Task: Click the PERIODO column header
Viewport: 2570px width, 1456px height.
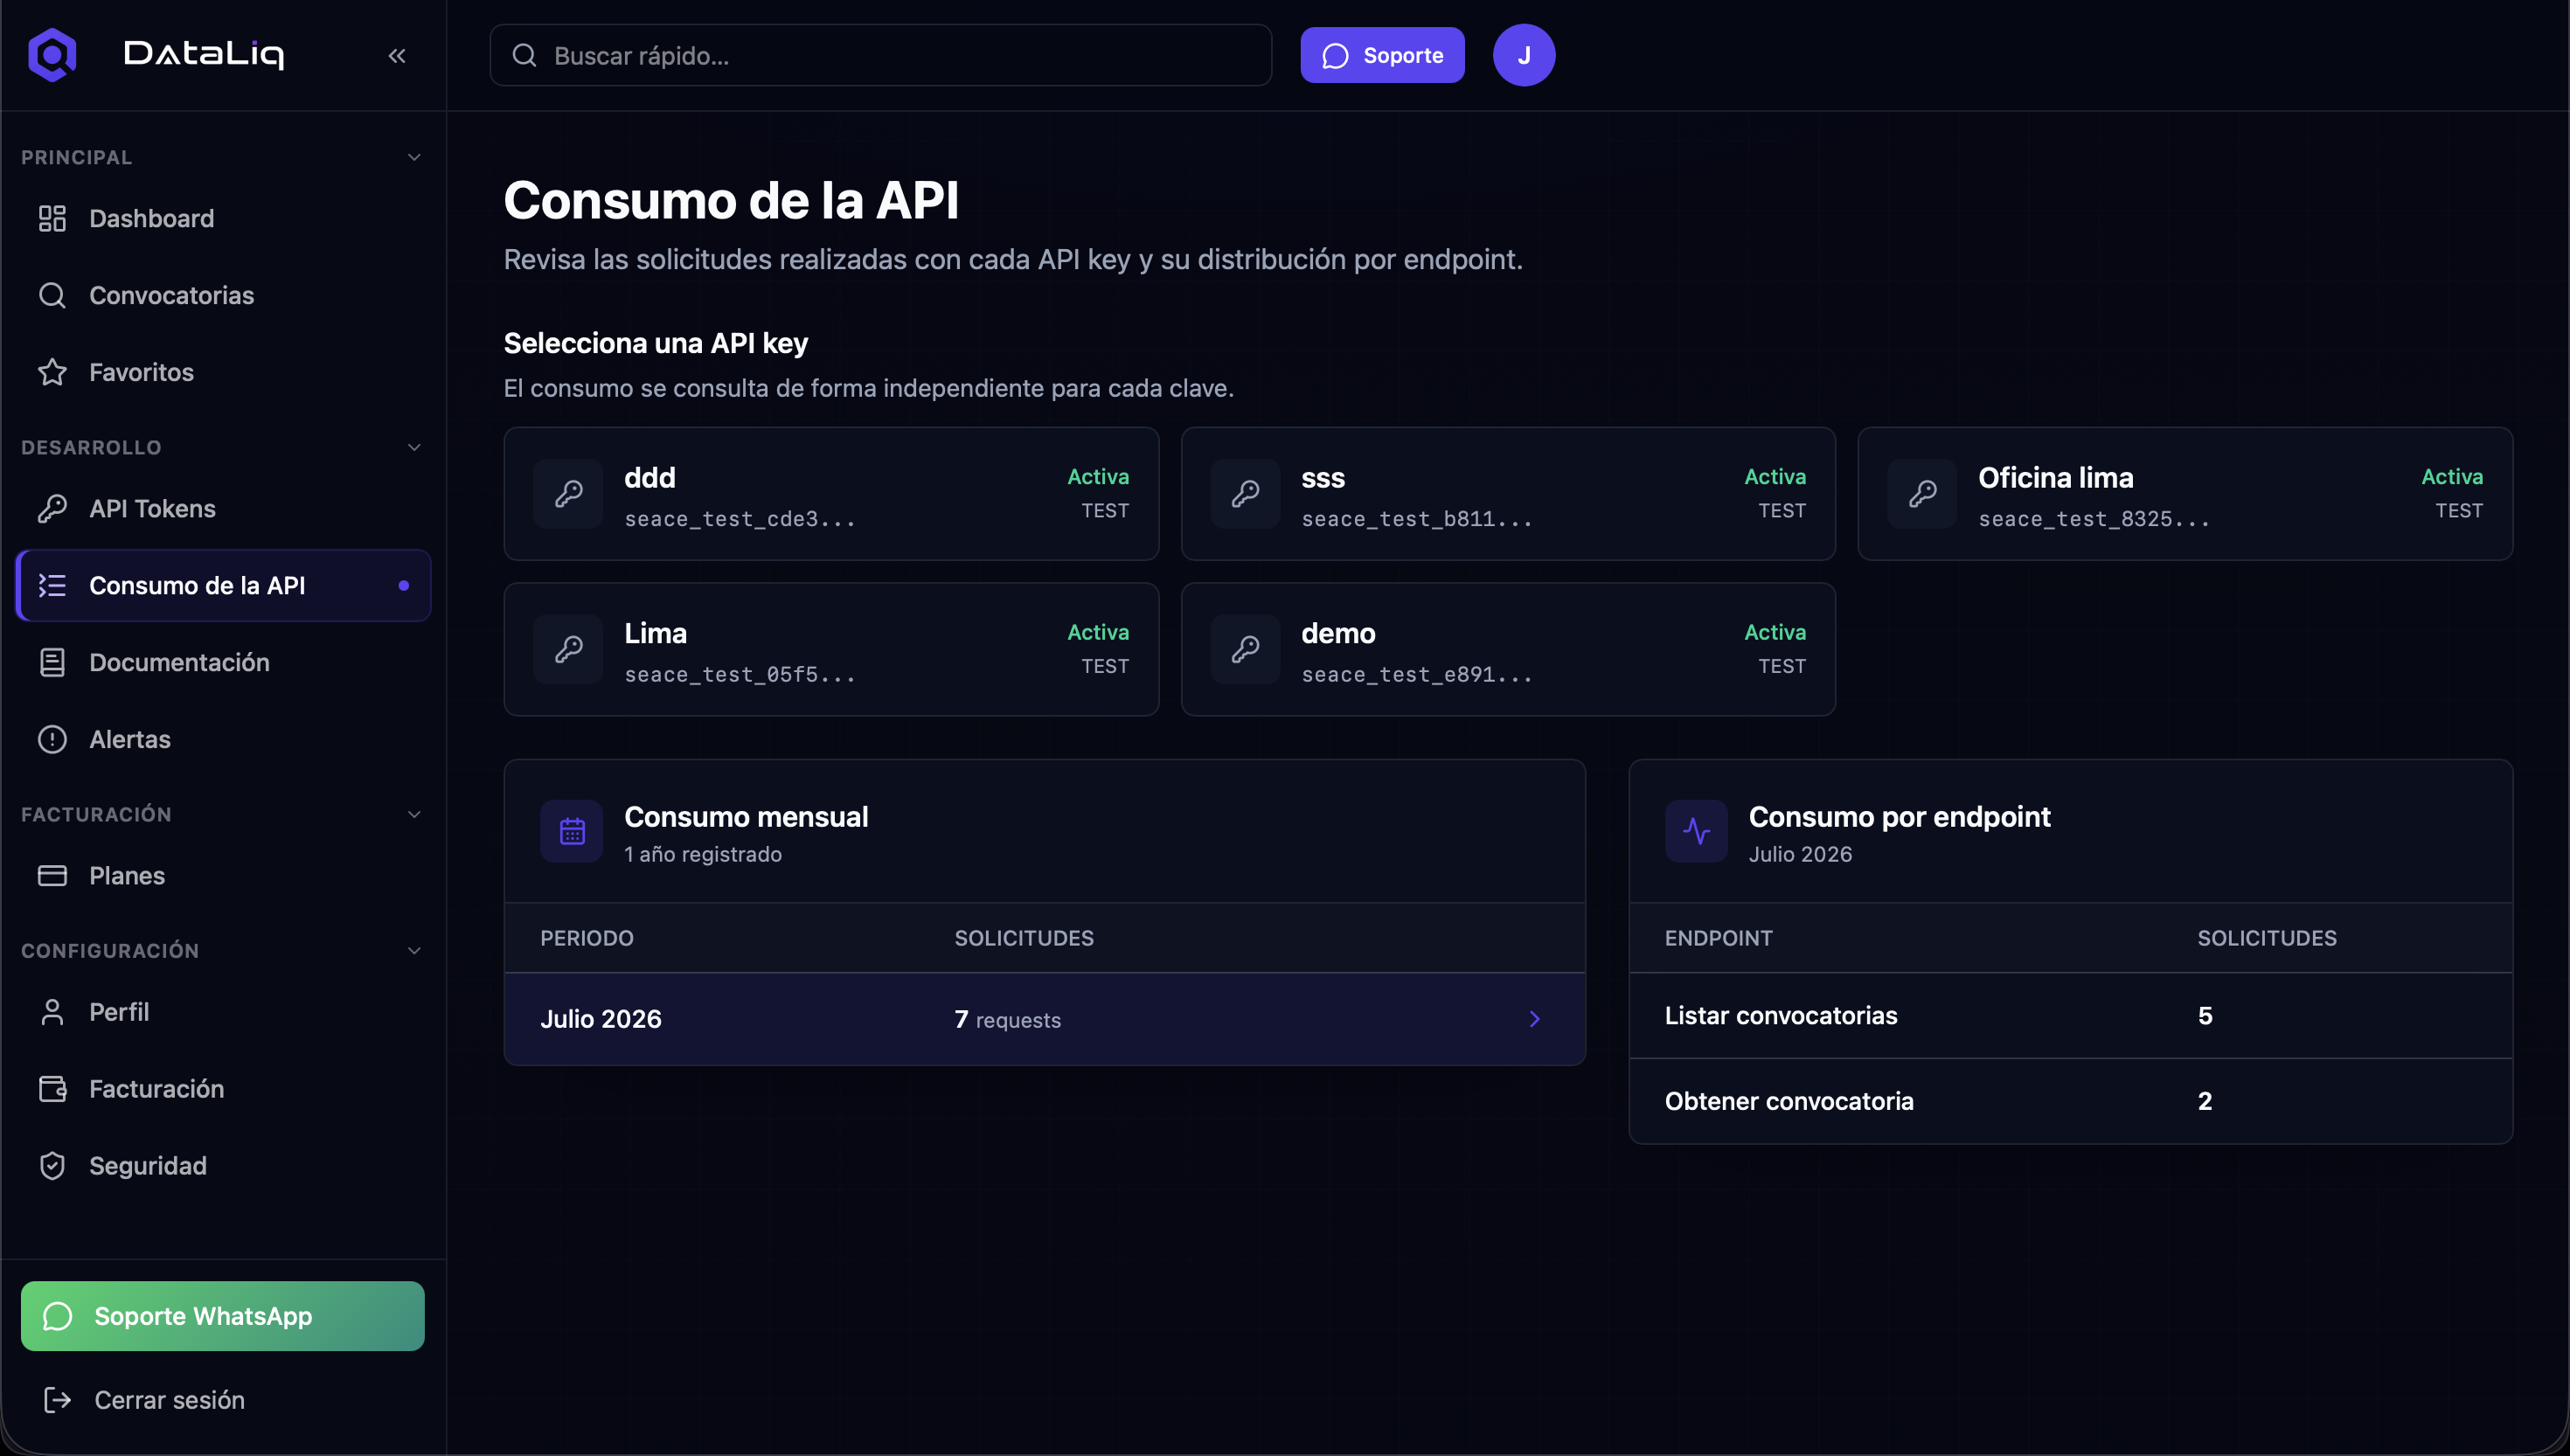Action: pyautogui.click(x=587, y=938)
